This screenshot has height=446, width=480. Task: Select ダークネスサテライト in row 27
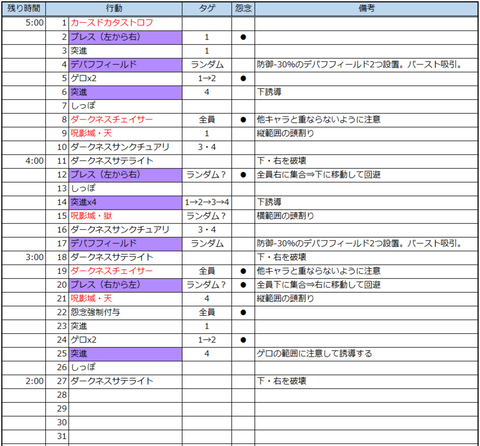125,381
